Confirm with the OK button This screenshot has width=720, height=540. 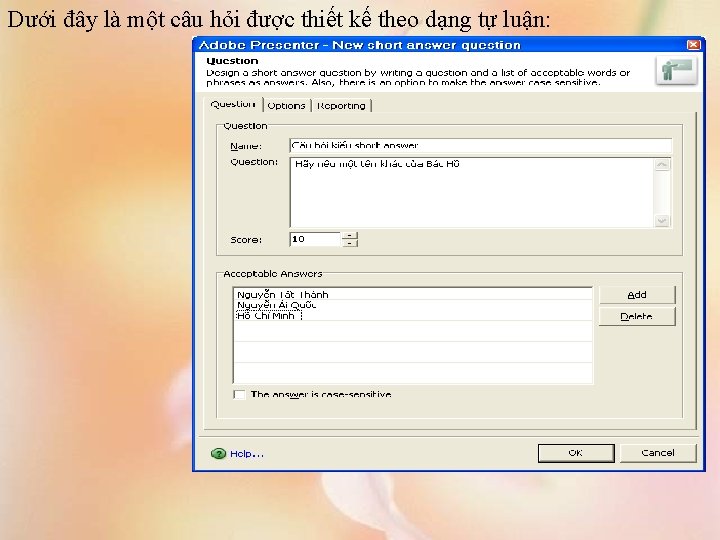click(x=576, y=453)
